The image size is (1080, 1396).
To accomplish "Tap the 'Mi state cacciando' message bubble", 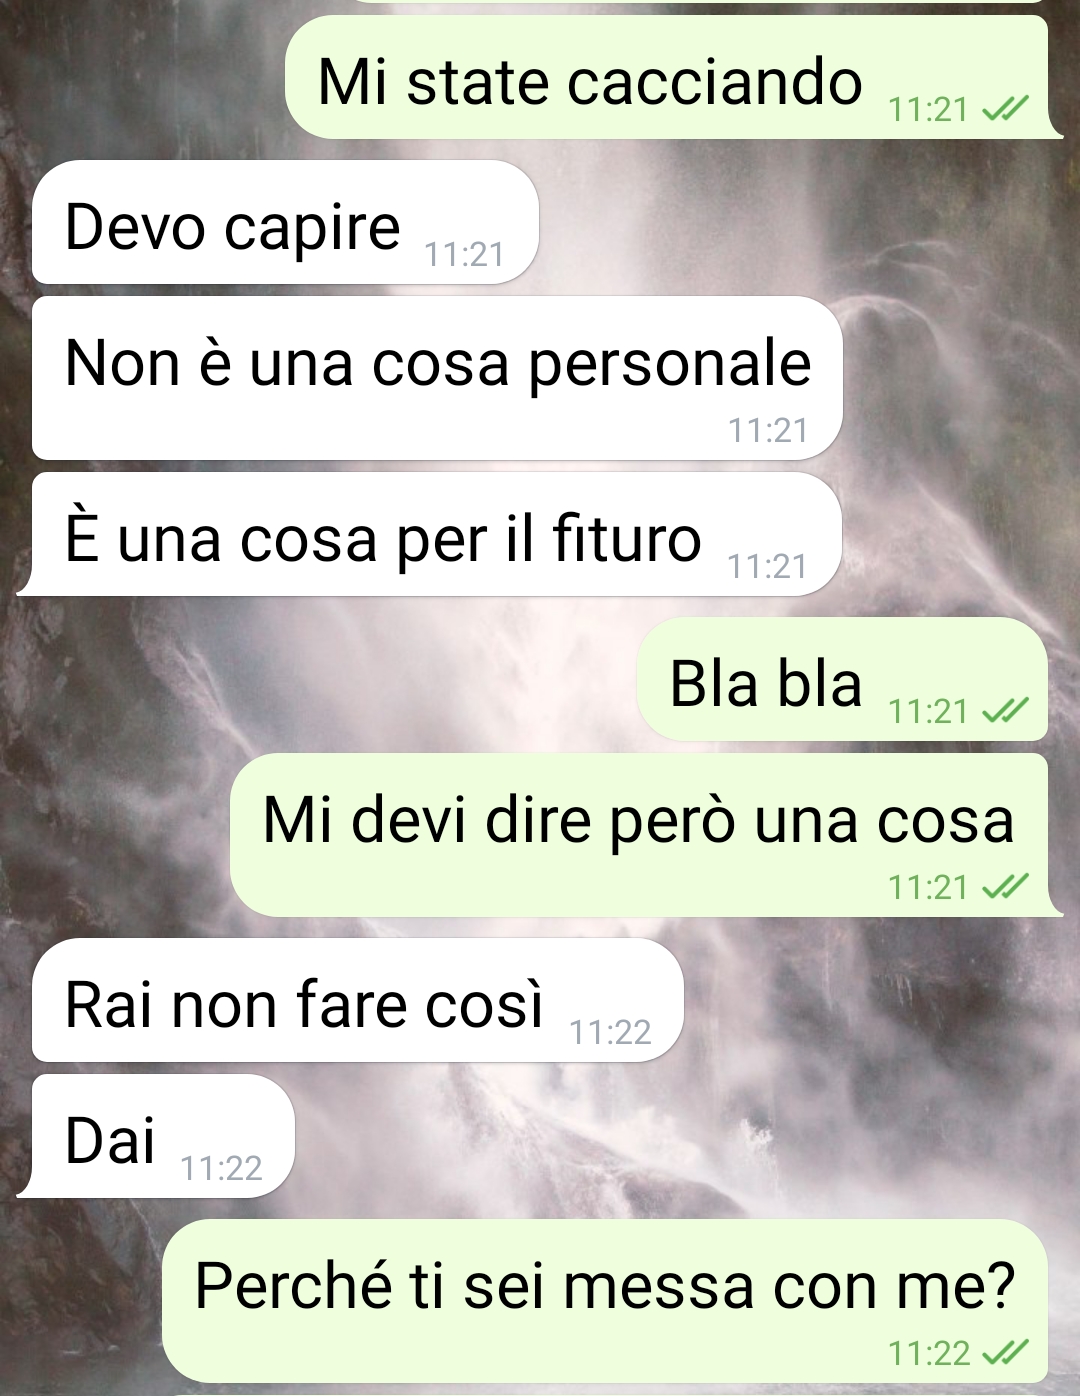I will 670,78.
